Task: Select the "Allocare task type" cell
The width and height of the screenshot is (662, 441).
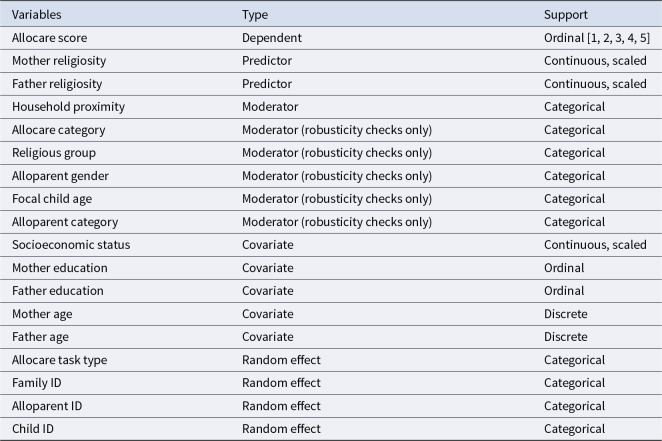Action: pyautogui.click(x=60, y=360)
